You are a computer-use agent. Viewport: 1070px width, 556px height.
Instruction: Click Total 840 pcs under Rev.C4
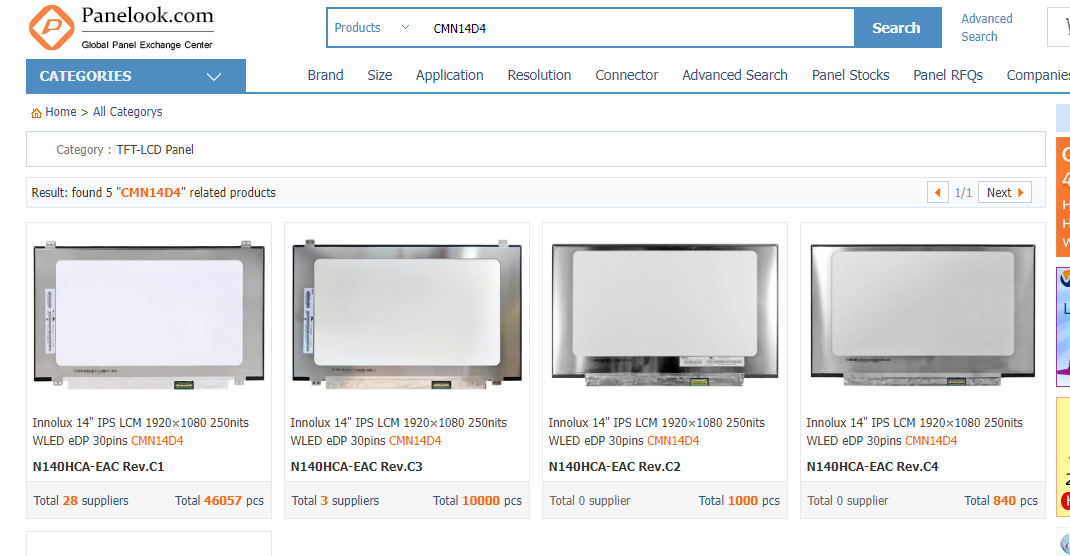1001,501
